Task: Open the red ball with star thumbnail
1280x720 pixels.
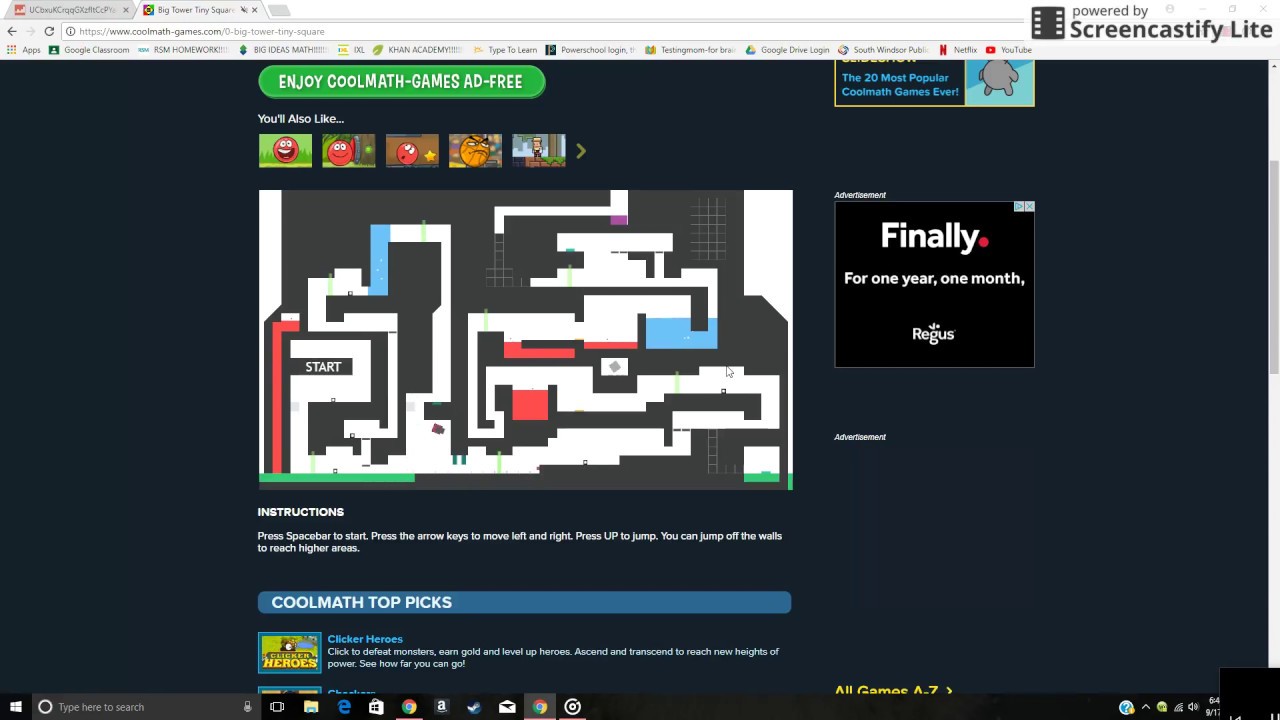Action: point(412,151)
